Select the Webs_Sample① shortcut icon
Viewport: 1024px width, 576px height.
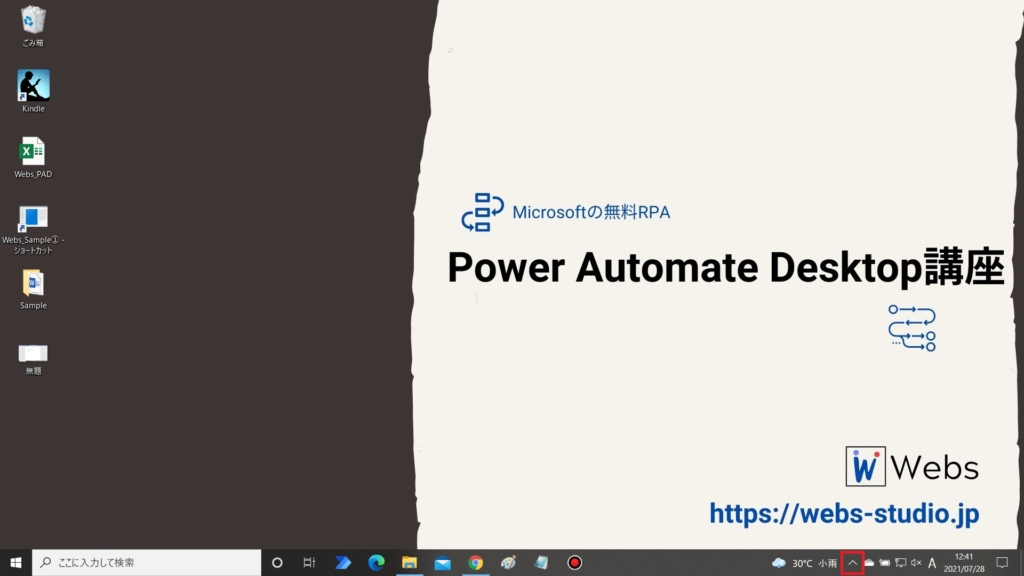click(x=33, y=229)
